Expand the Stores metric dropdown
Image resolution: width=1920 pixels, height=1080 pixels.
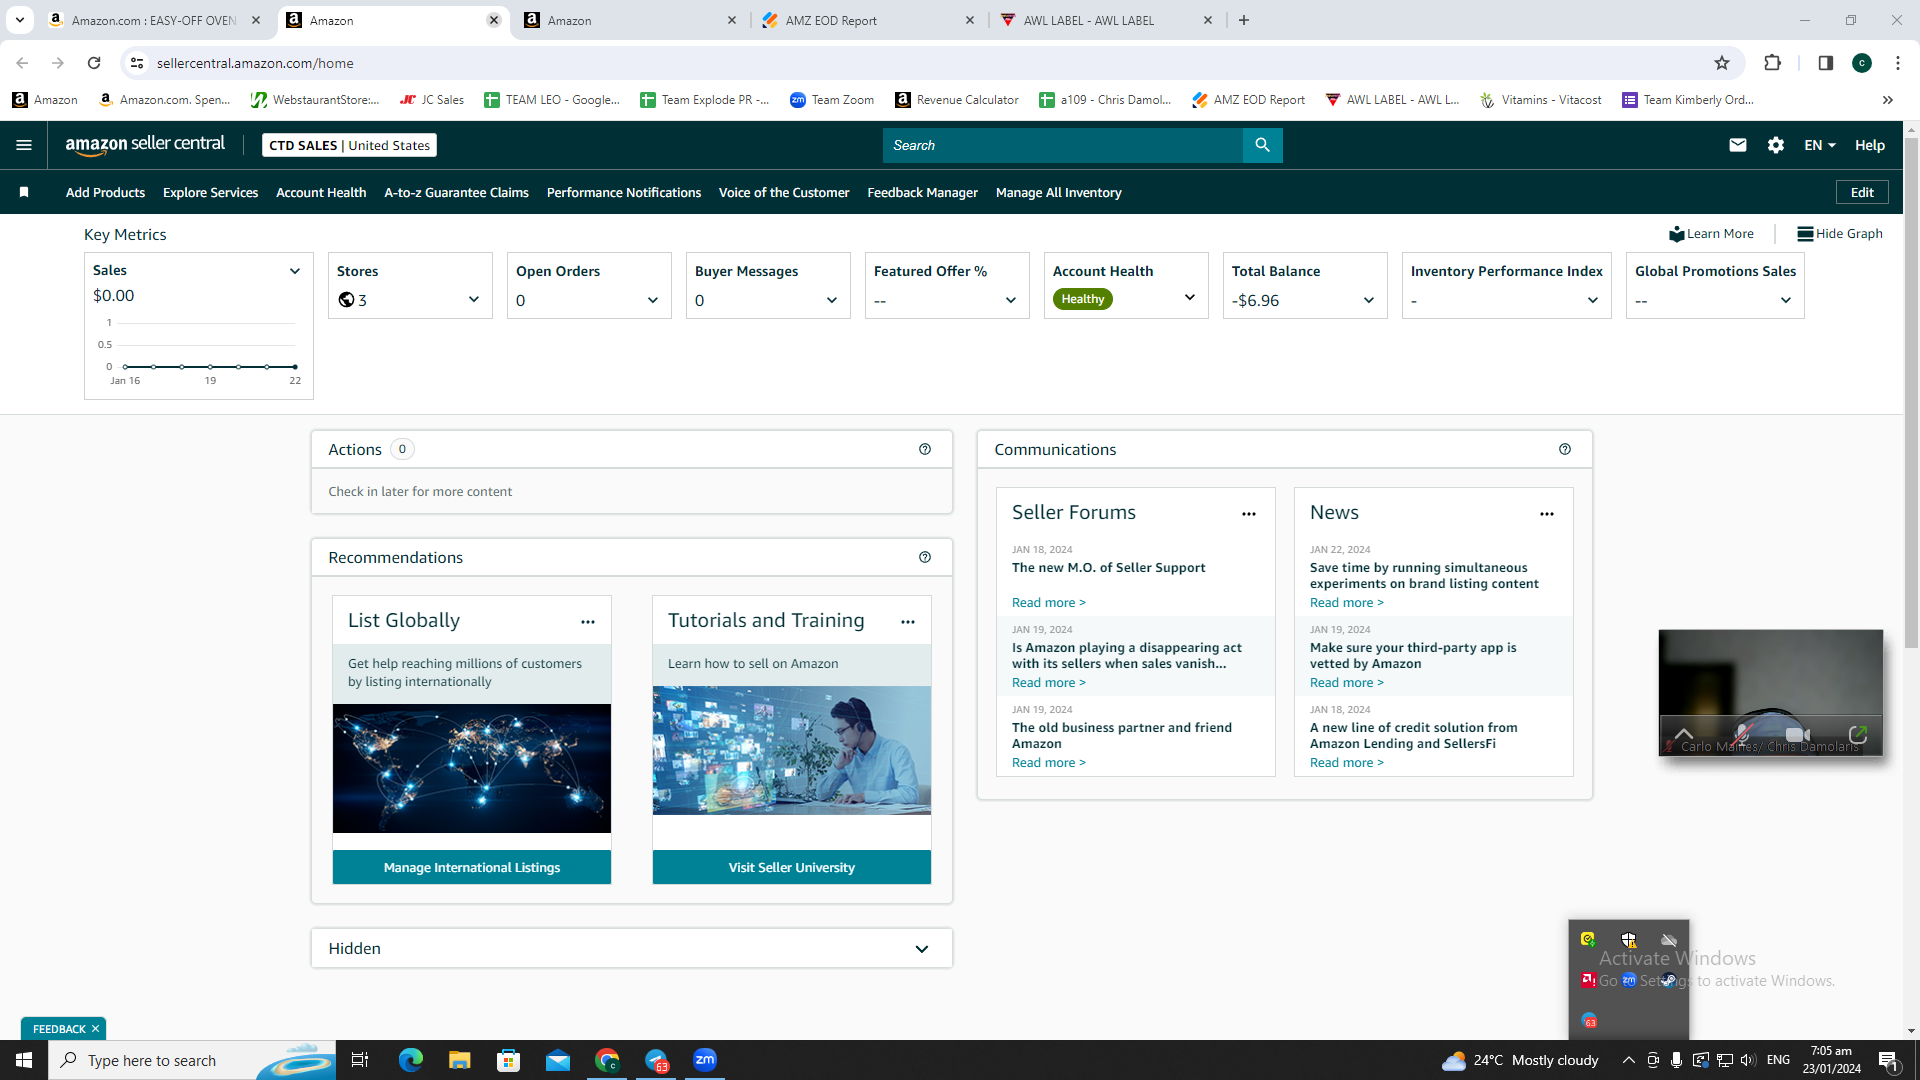474,299
